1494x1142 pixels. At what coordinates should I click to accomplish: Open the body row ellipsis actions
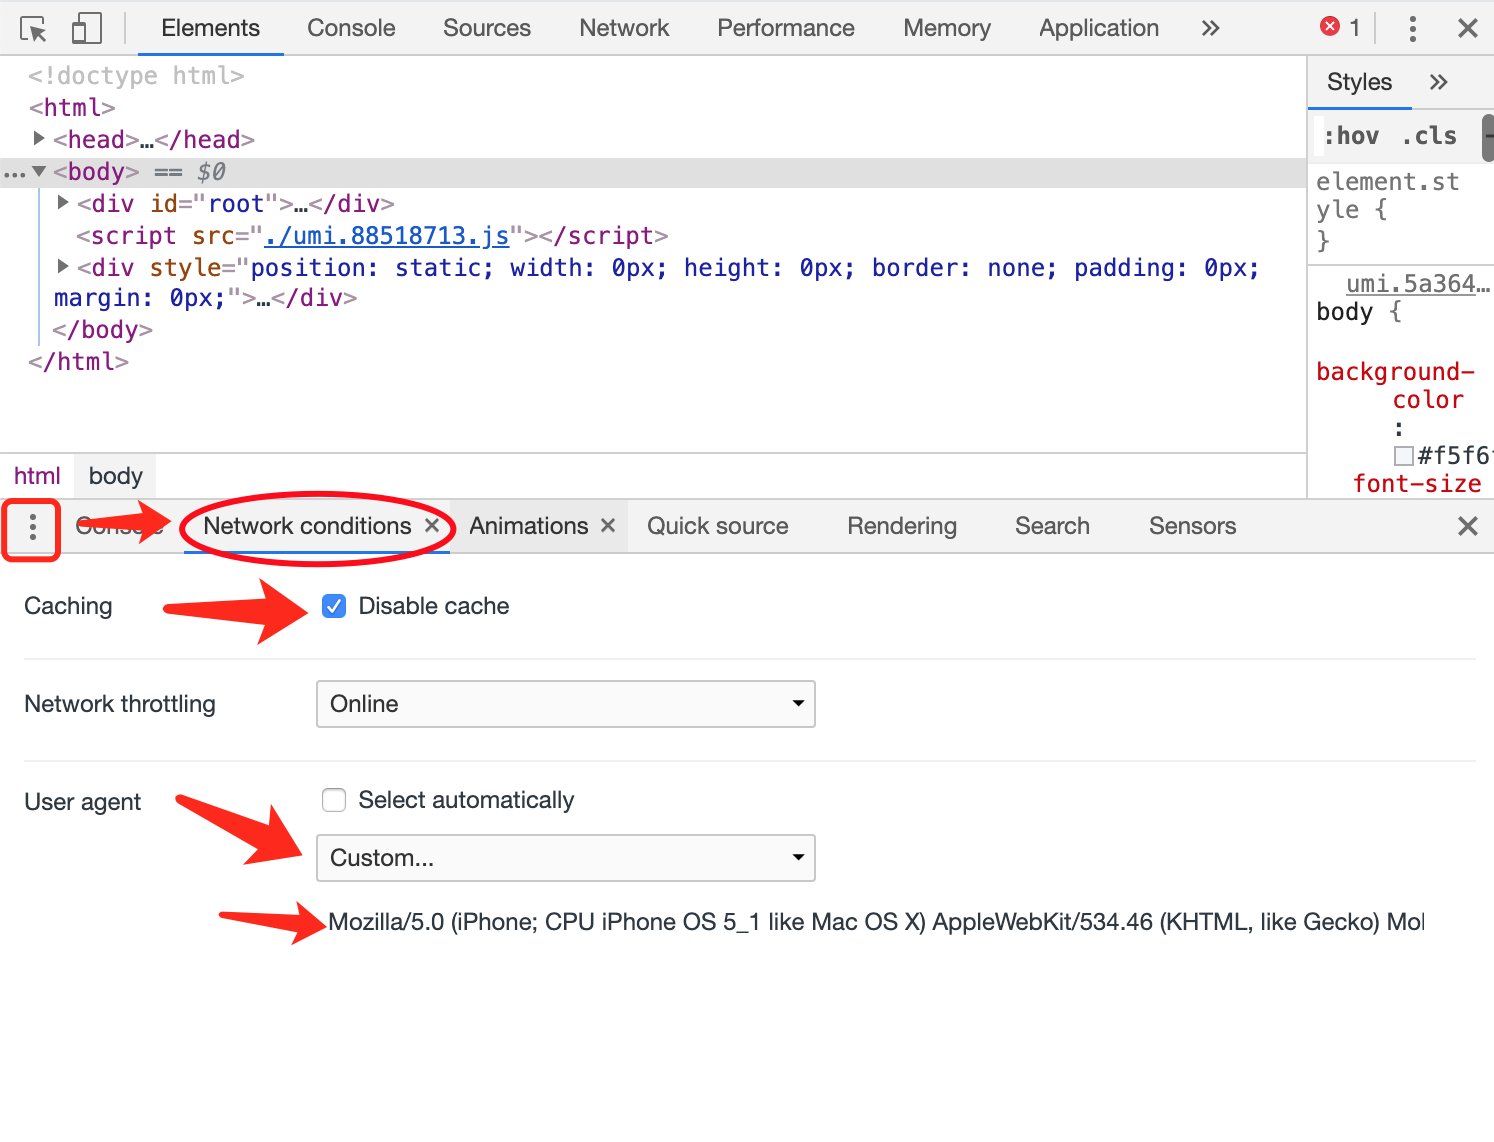coord(14,174)
